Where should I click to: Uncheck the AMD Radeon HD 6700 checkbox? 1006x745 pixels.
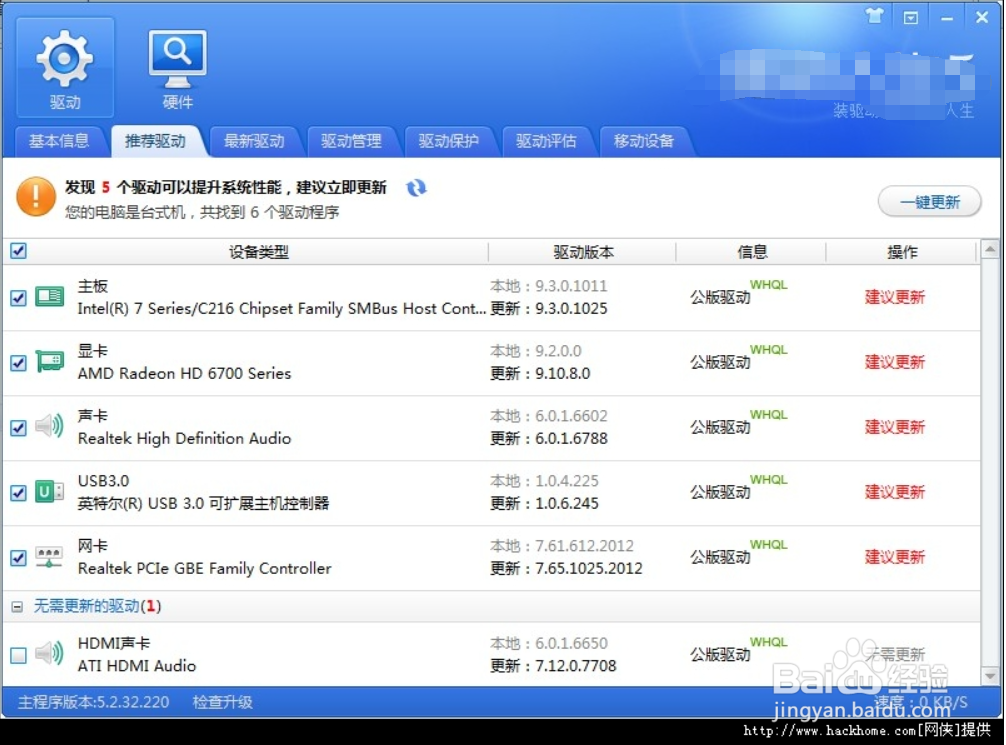[19, 363]
